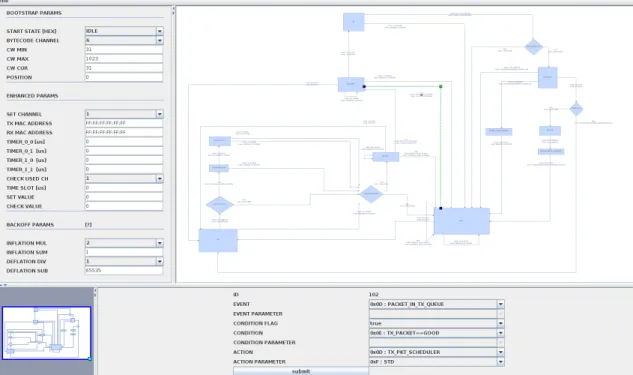The width and height of the screenshot is (633, 375).
Task: Click the TIMER_1_1 input field
Action: (x=124, y=169)
